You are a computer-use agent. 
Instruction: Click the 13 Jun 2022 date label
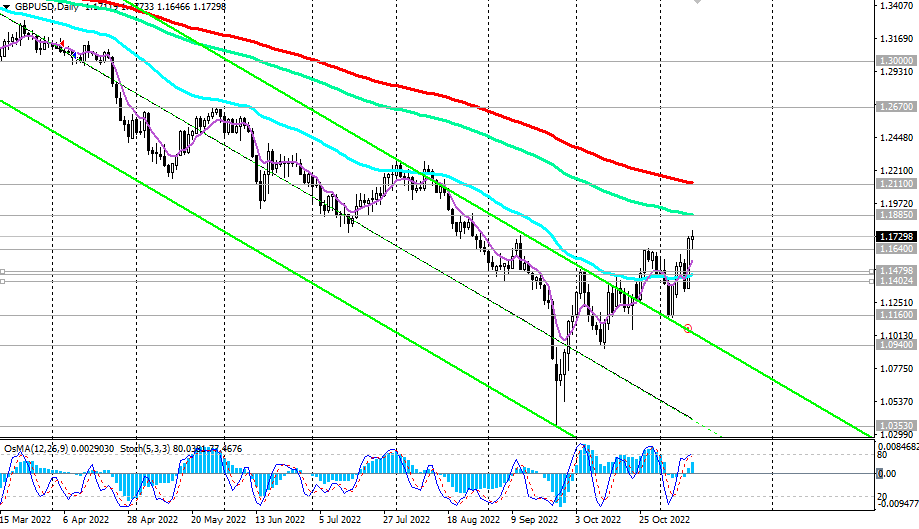point(280,520)
